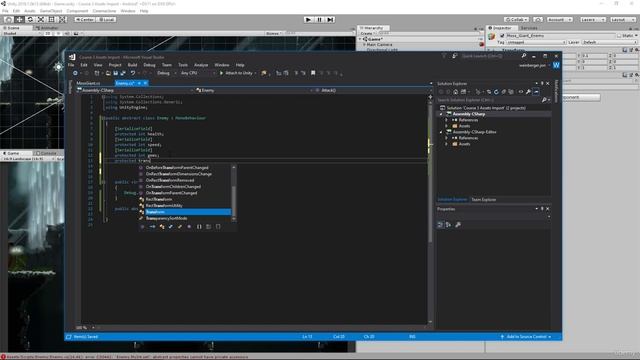Open Visual Studio's Project menu
This screenshot has height=360, width=640.
point(115,65)
